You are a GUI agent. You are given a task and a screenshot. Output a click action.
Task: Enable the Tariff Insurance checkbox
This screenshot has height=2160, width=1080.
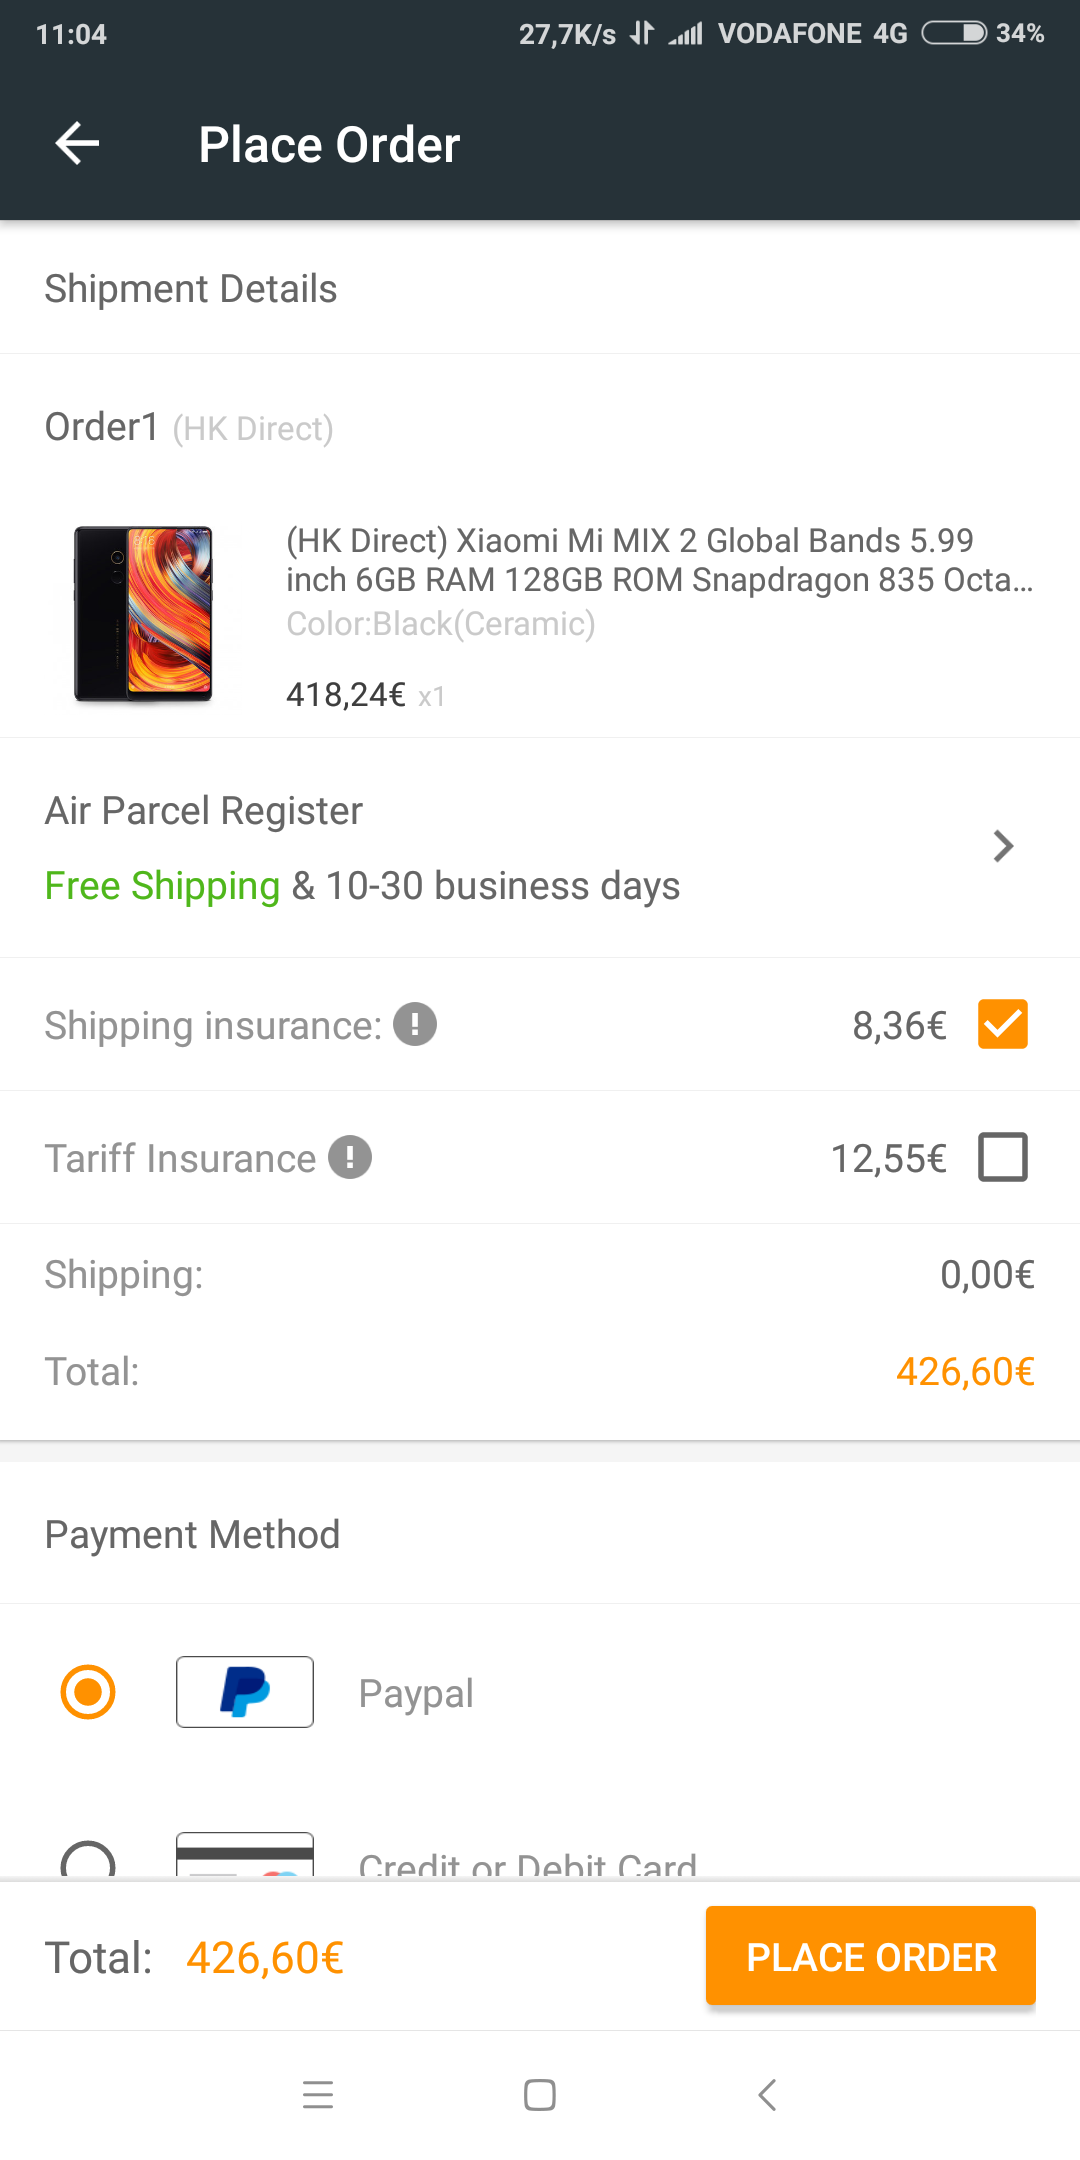click(x=1003, y=1157)
